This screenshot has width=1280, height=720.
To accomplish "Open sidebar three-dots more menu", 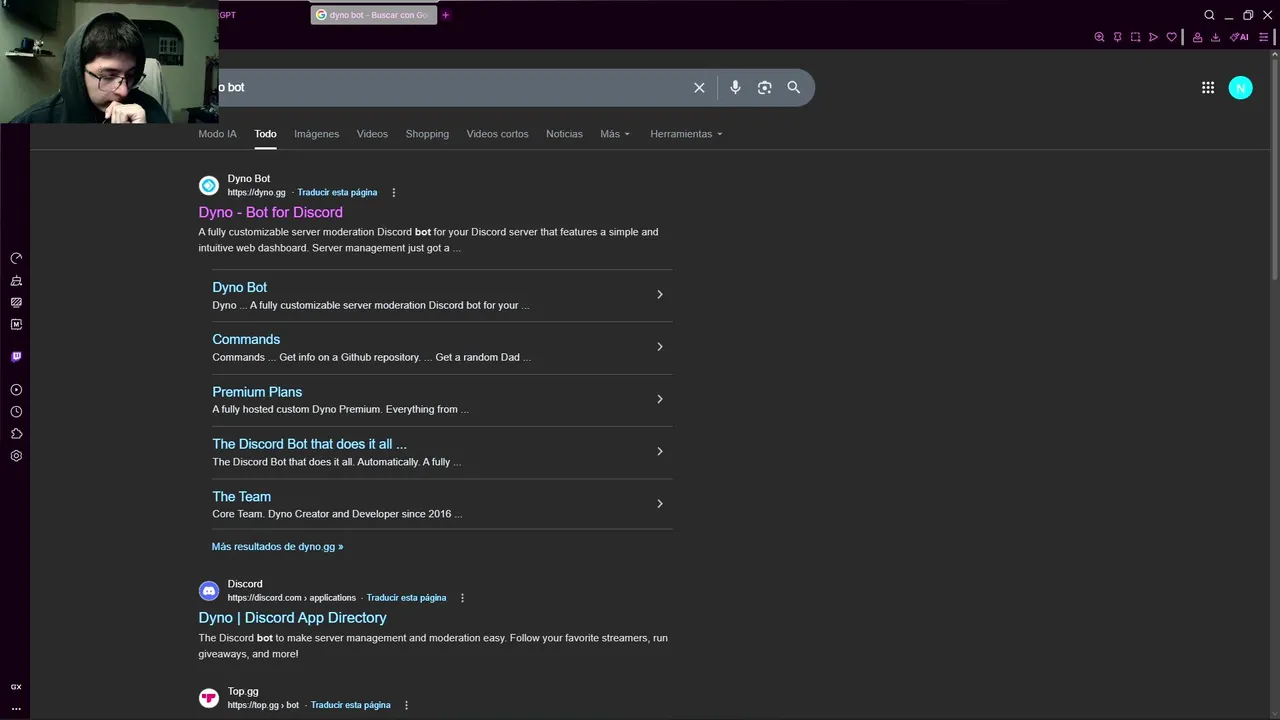I will pos(16,708).
